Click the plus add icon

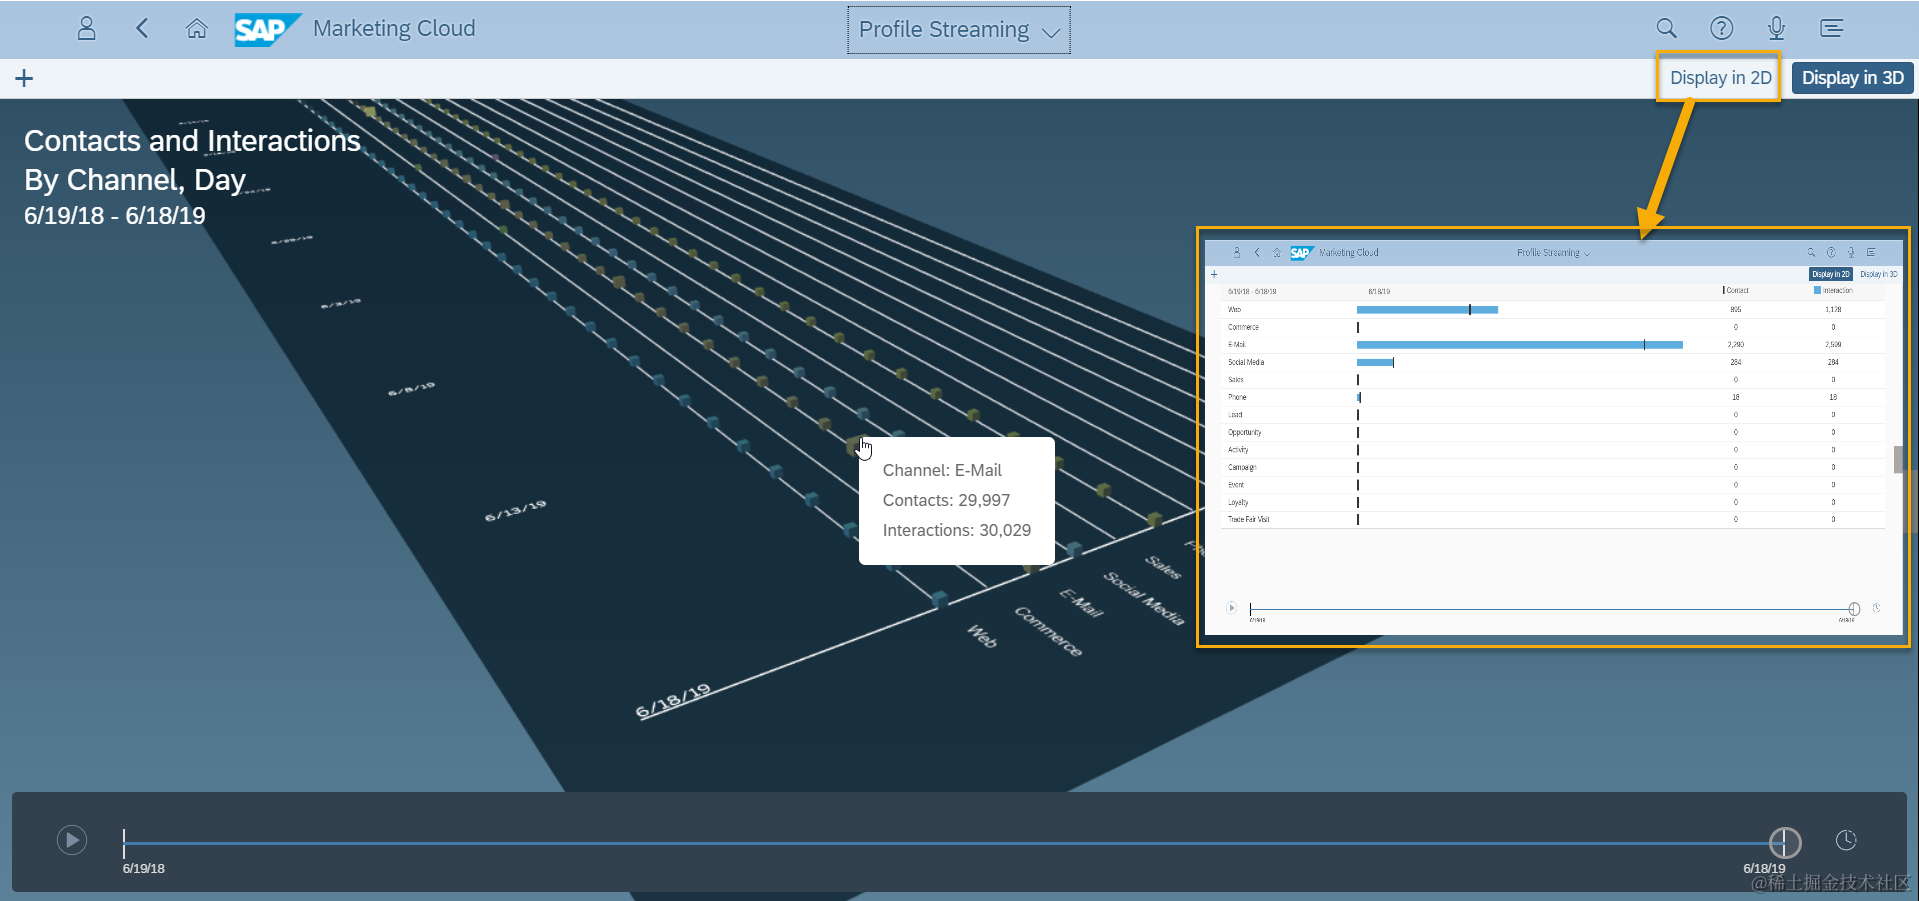point(24,78)
